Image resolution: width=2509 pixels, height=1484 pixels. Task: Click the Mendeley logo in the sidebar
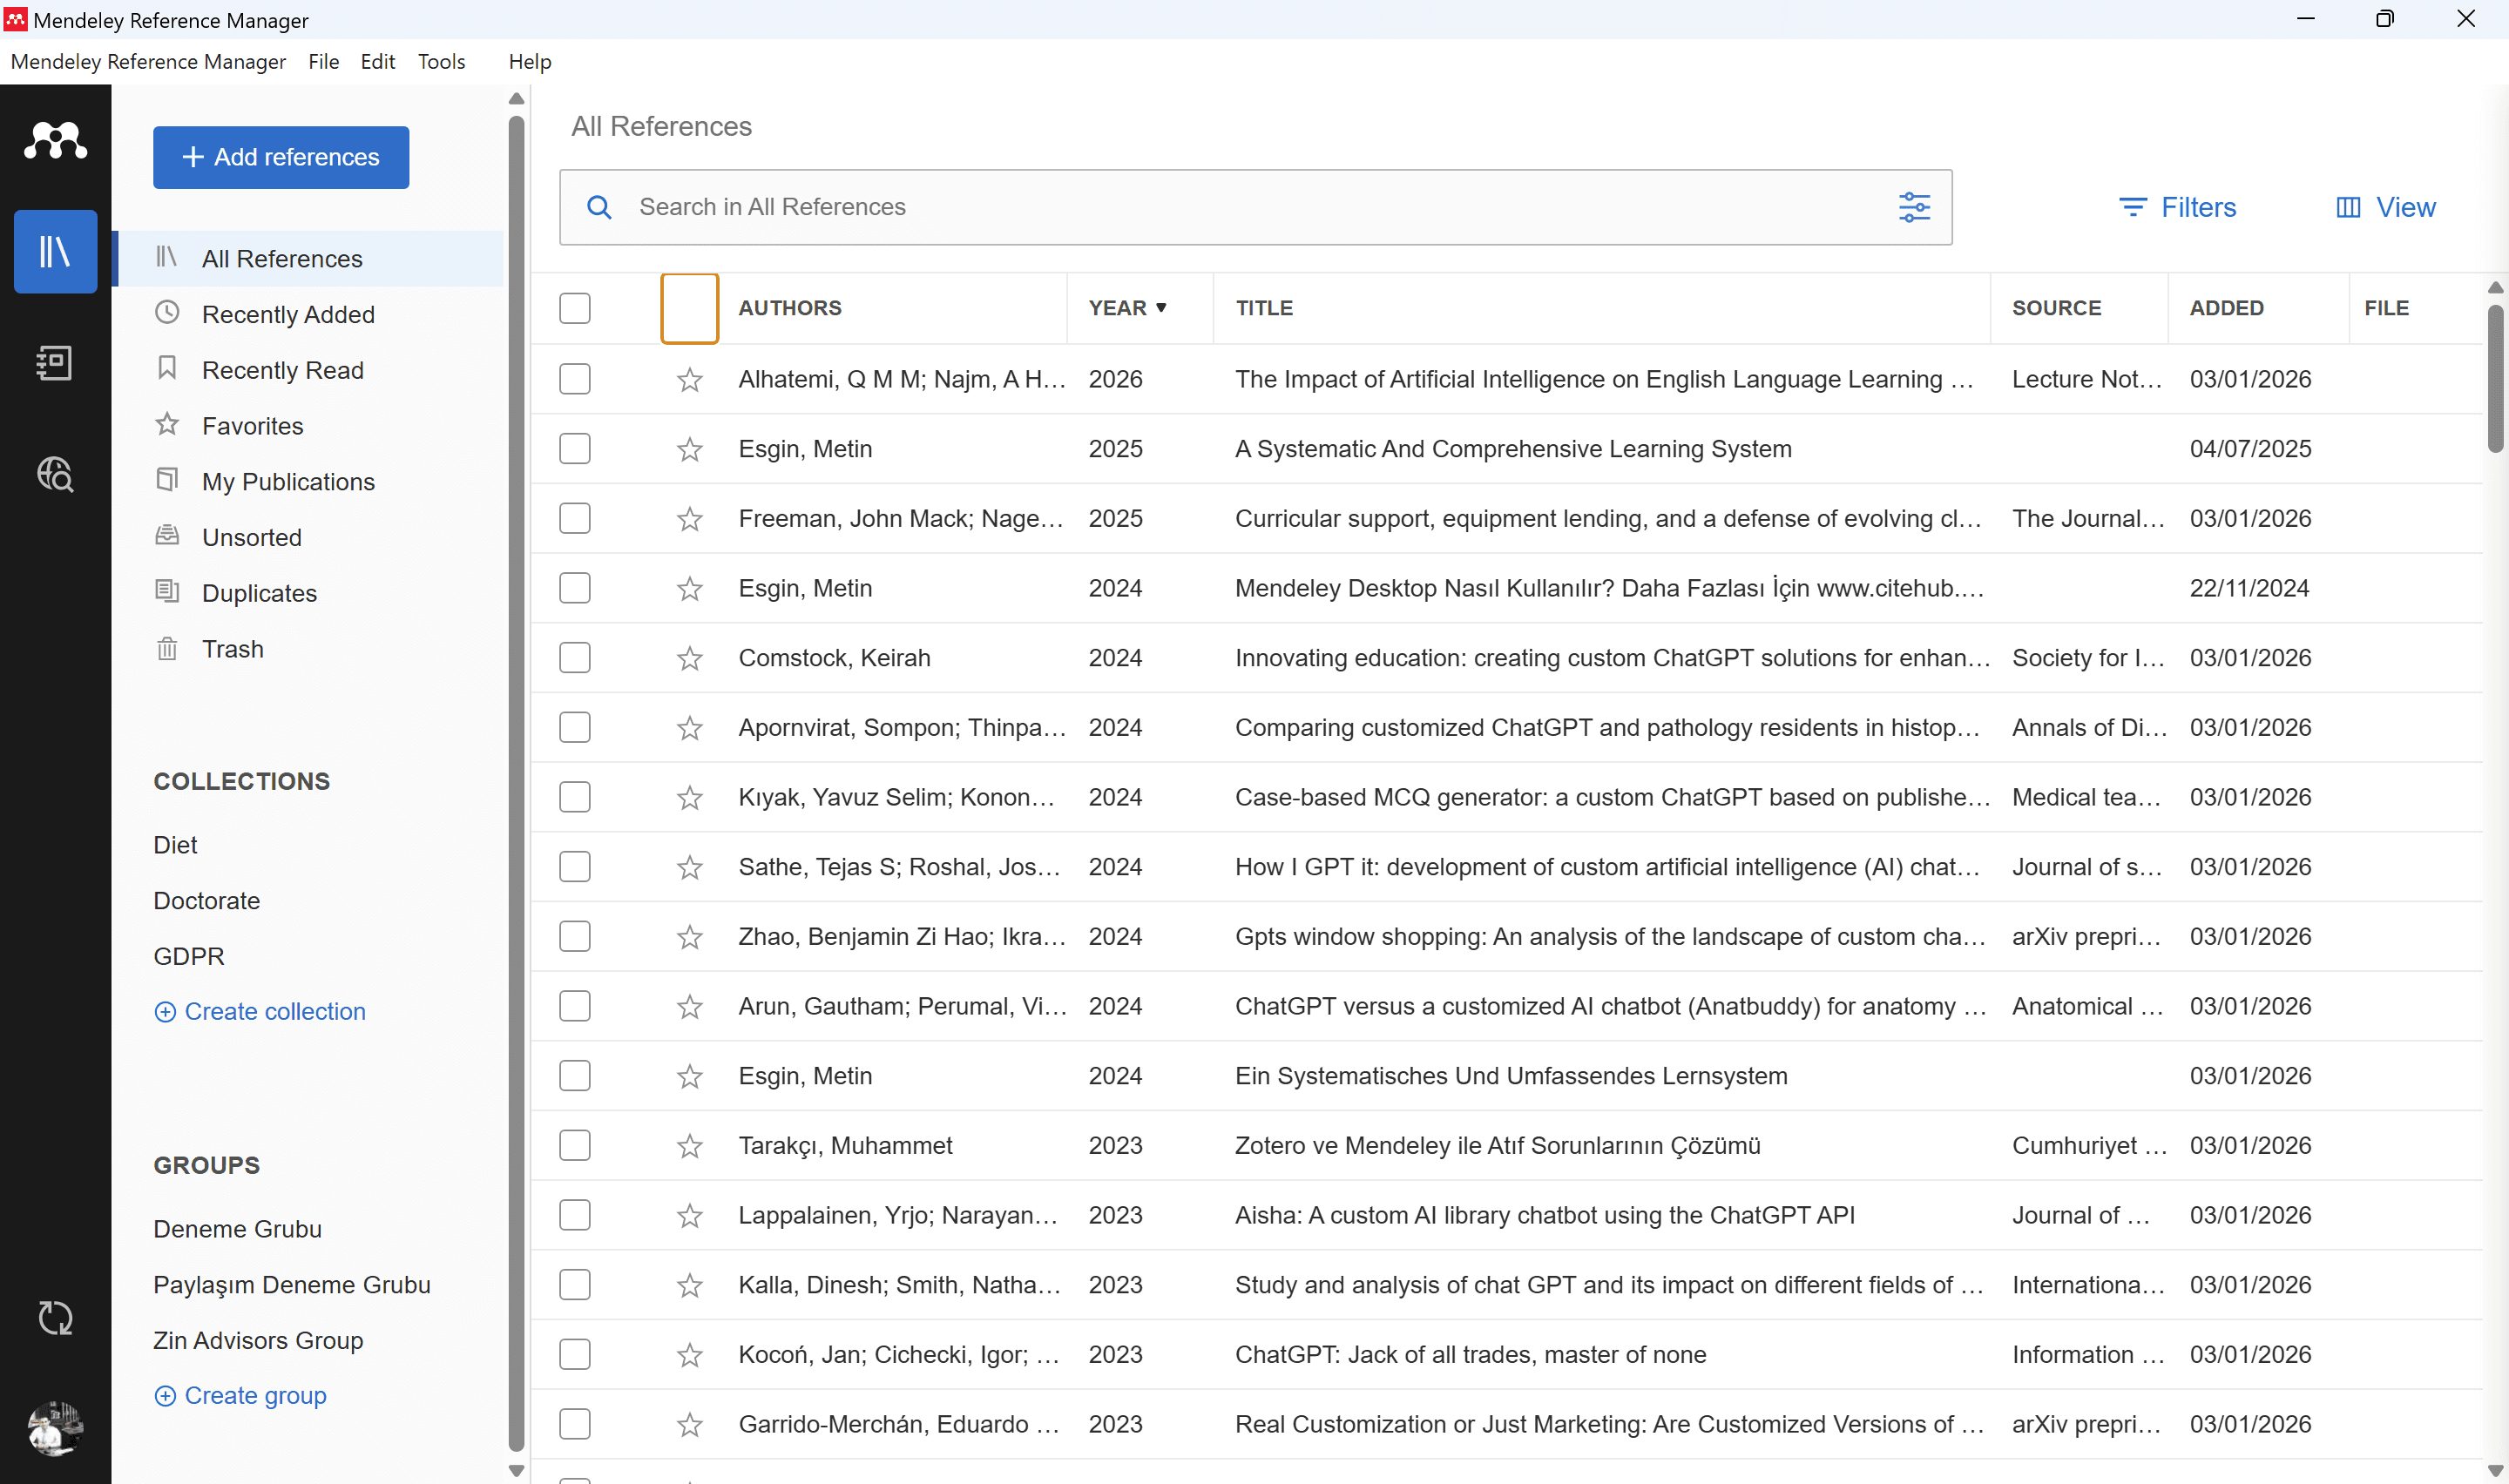[55, 140]
